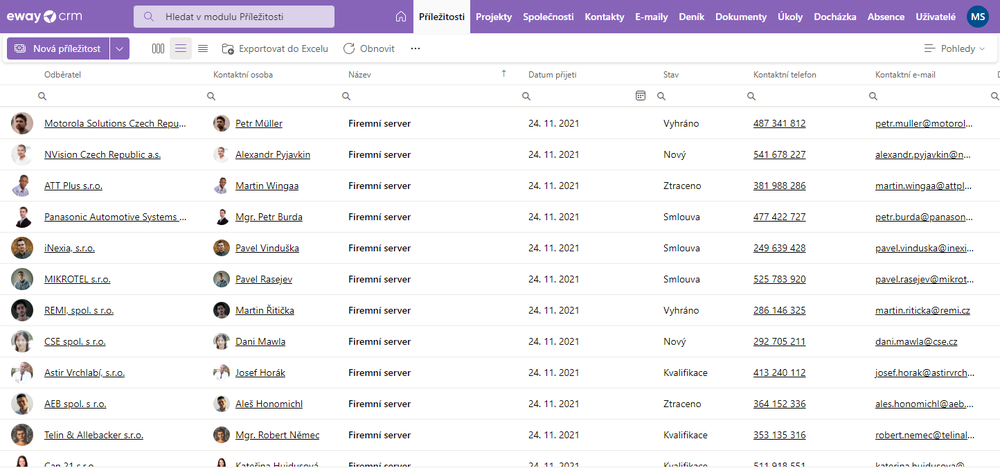This screenshot has height=475, width=1000.
Task: Click Petr Müller contact avatar
Action: tap(221, 124)
